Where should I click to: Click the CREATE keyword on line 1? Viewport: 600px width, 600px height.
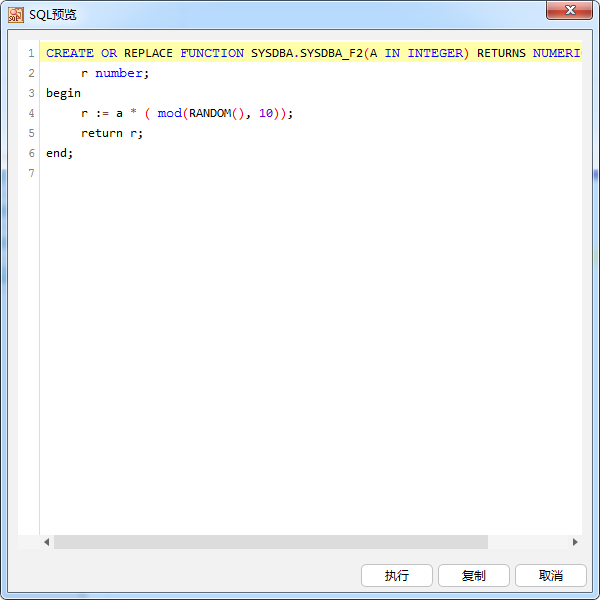pos(70,53)
